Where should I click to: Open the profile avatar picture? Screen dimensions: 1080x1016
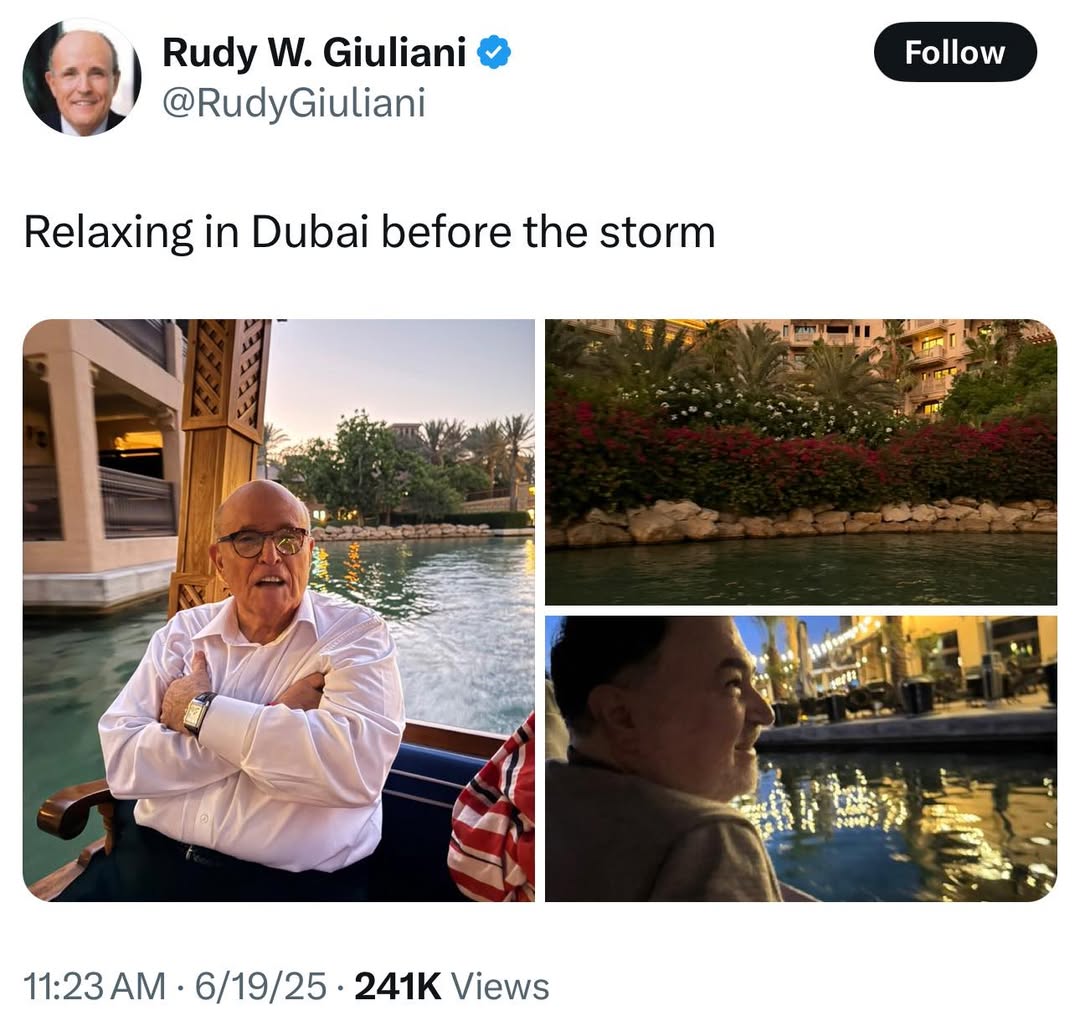[81, 77]
